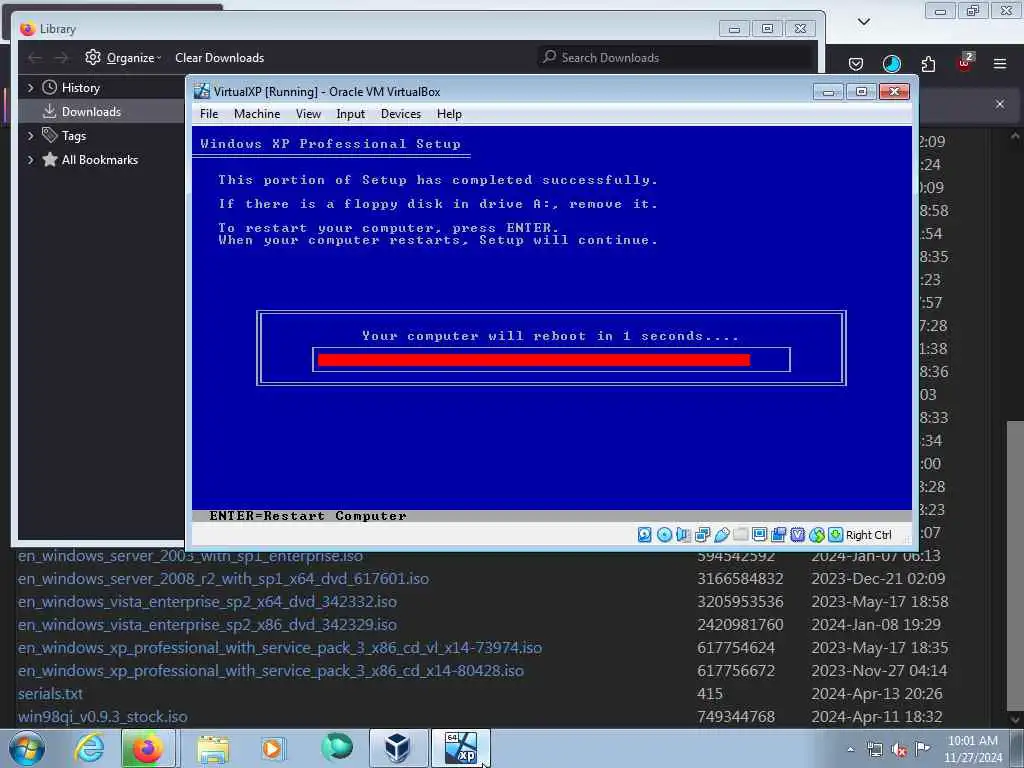Click the shared folders indicator in VirtualBox
This screenshot has height=768, width=1024.
pos(741,535)
